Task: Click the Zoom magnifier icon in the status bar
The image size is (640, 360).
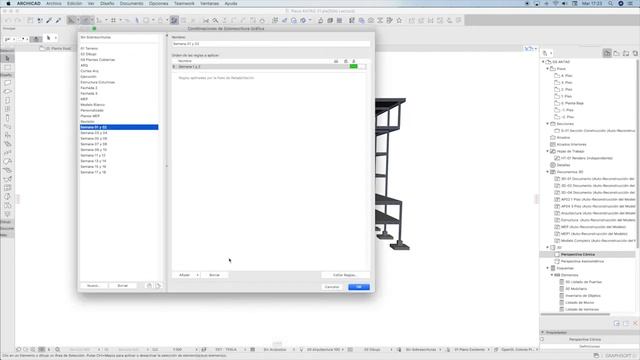Action: tap(58, 349)
